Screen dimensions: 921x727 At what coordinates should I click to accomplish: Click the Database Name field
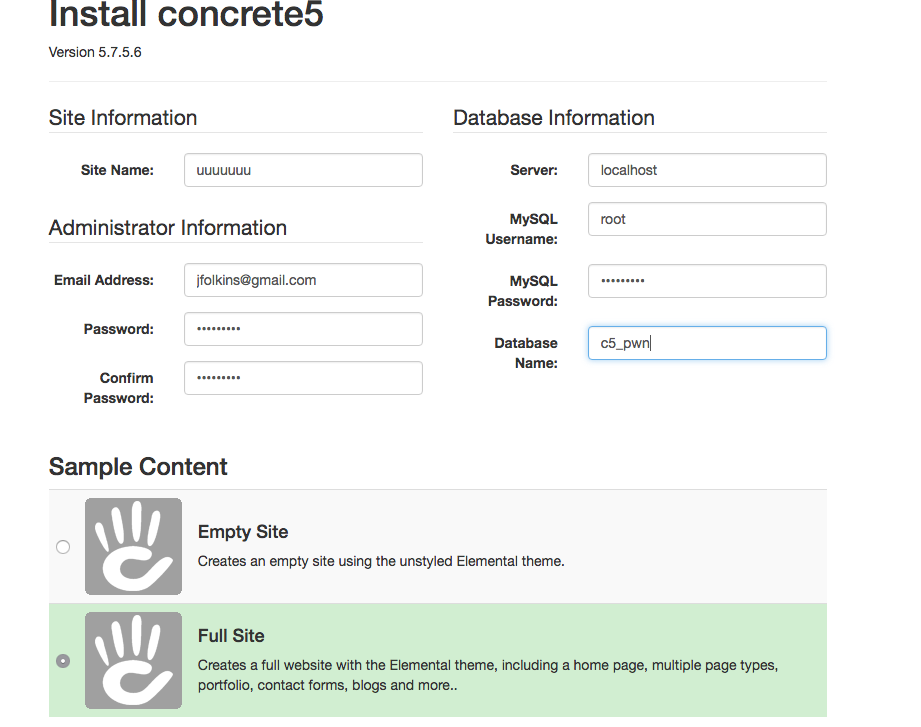(707, 343)
